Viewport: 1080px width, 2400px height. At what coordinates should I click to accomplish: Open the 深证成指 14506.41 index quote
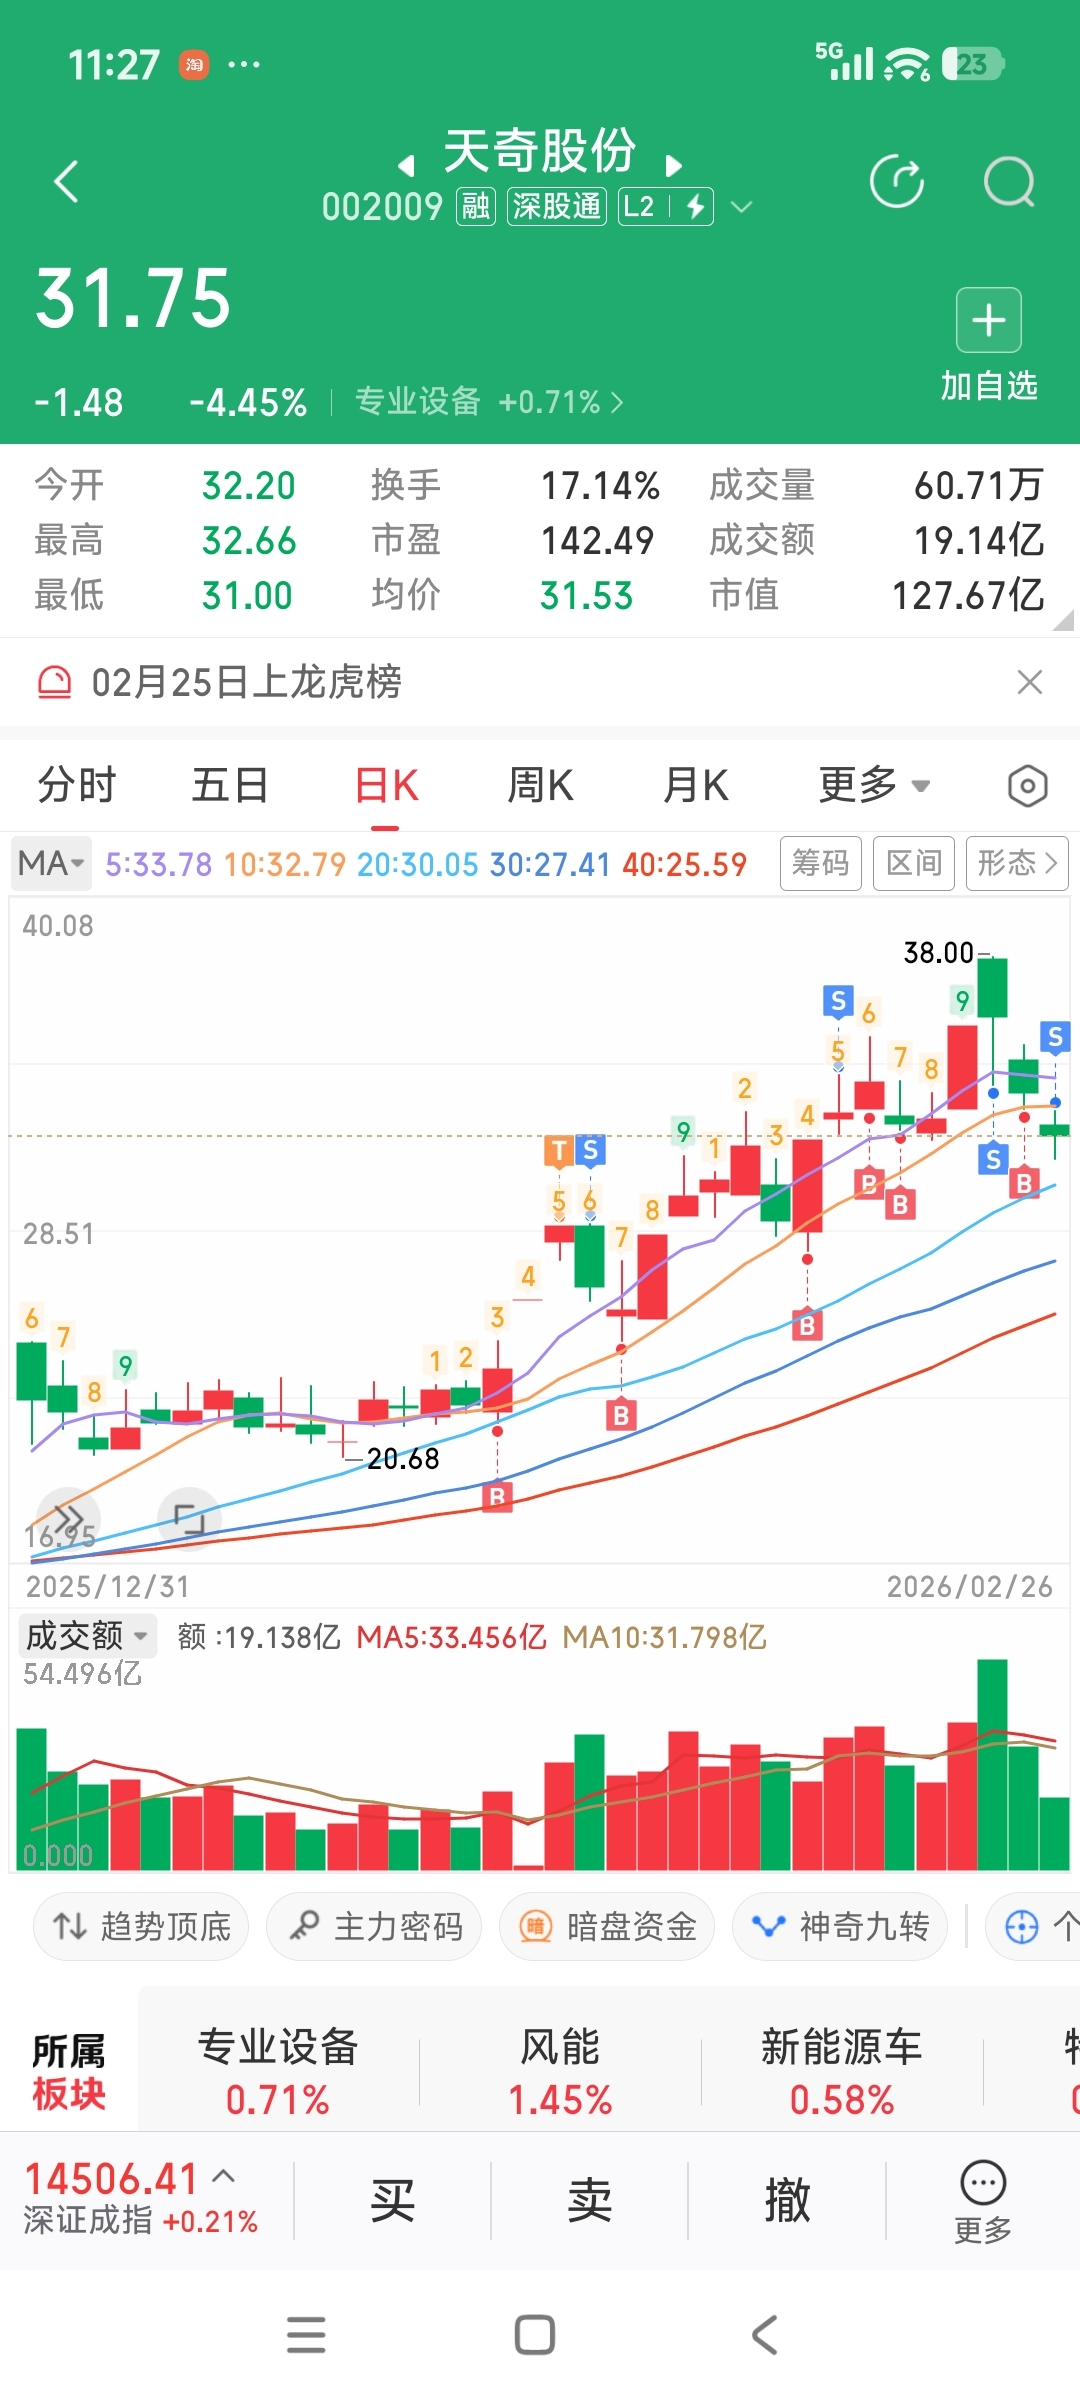[141, 2198]
